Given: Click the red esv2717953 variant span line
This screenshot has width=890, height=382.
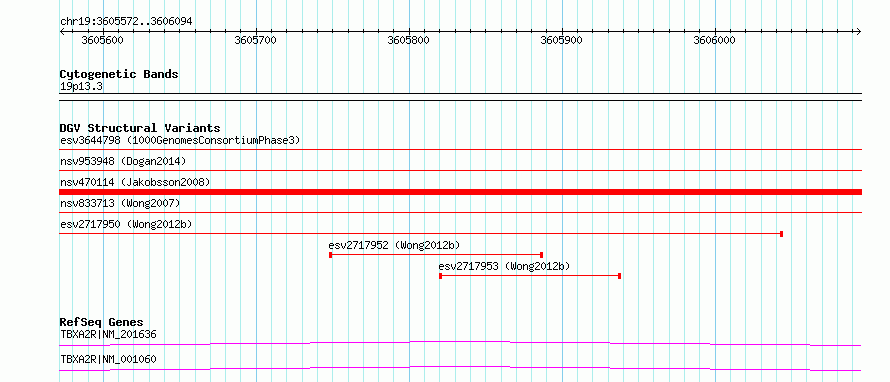Looking at the screenshot, I should click(x=530, y=276).
